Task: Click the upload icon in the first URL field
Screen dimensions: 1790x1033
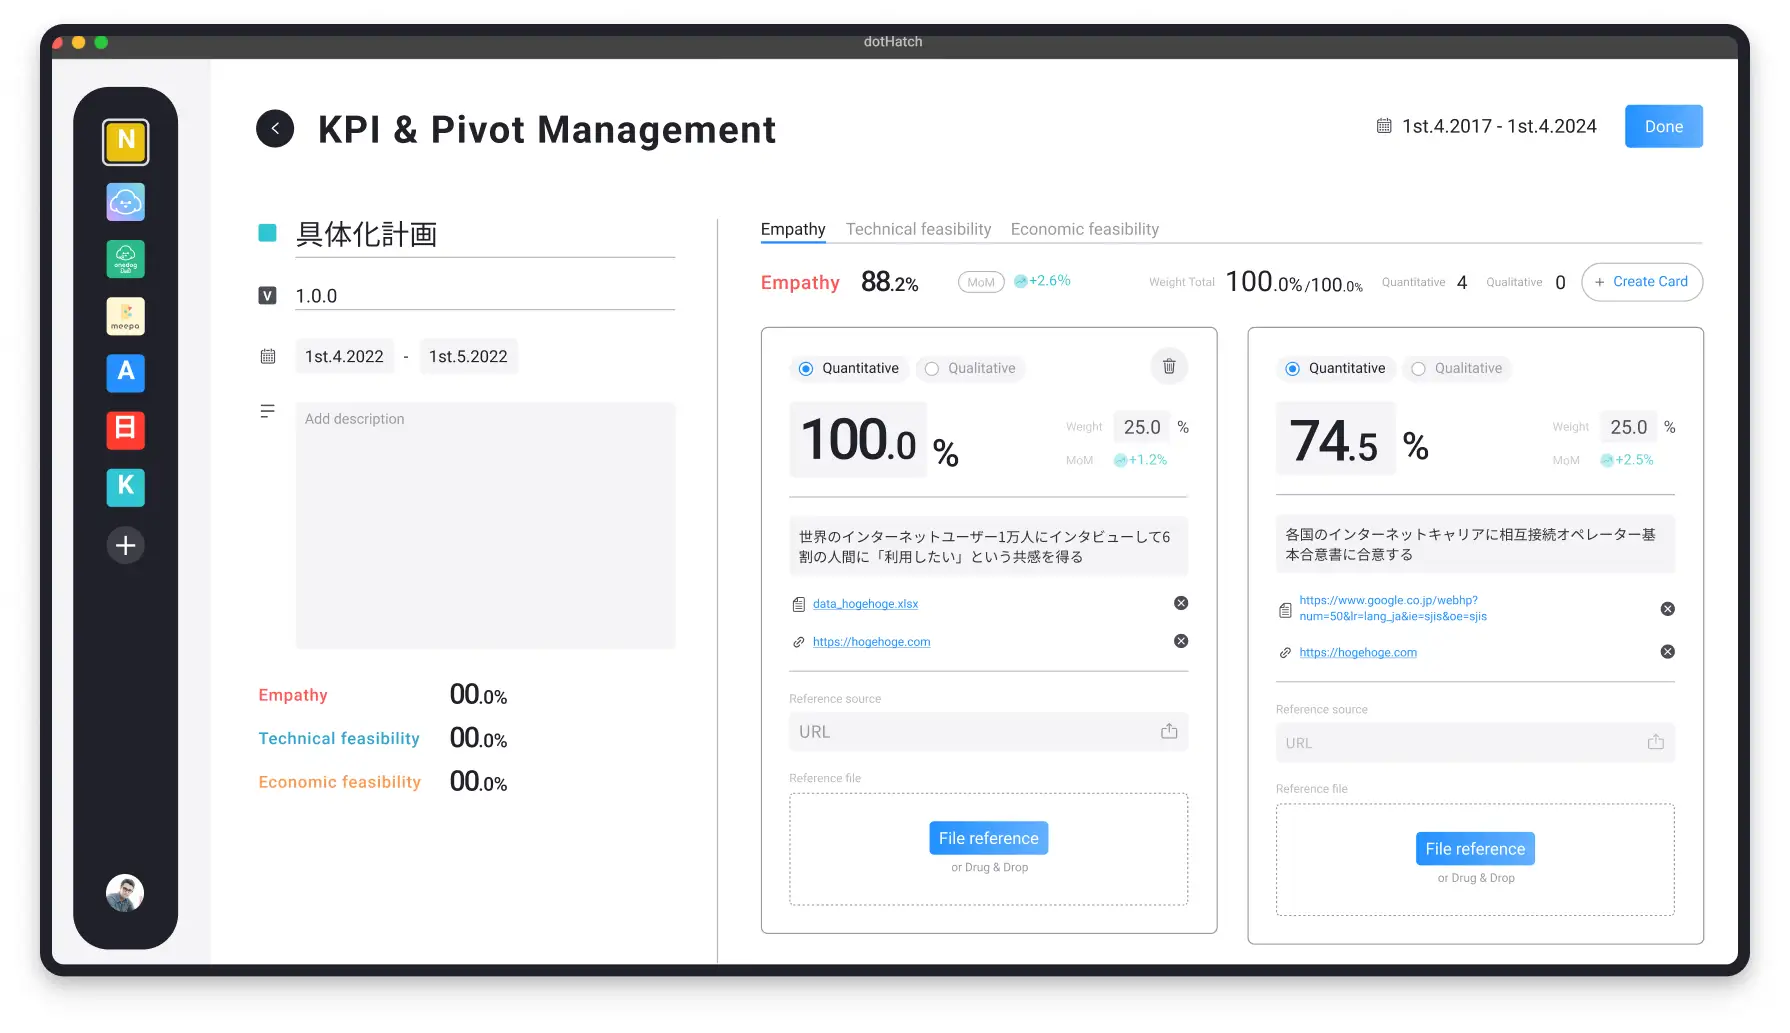Action: point(1169,732)
